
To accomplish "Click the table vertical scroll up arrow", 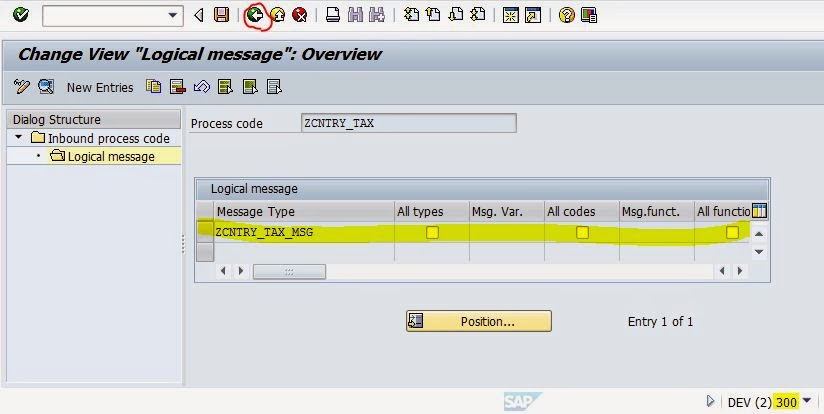I will coord(759,234).
